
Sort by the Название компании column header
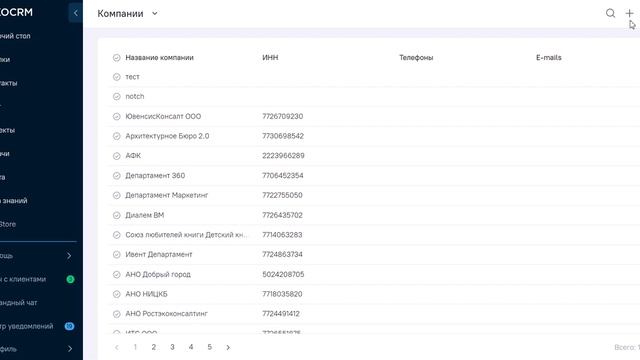[159, 58]
